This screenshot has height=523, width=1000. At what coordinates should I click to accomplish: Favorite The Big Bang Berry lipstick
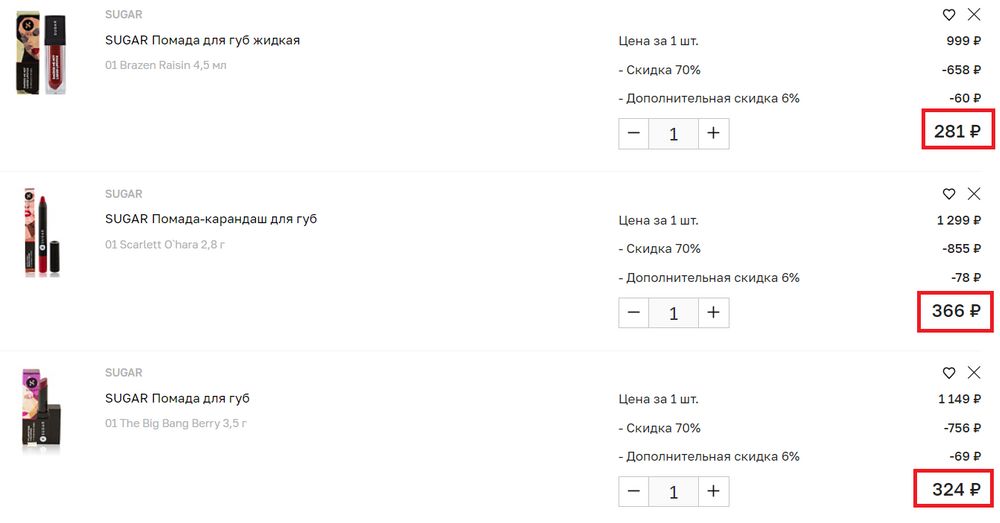[949, 373]
